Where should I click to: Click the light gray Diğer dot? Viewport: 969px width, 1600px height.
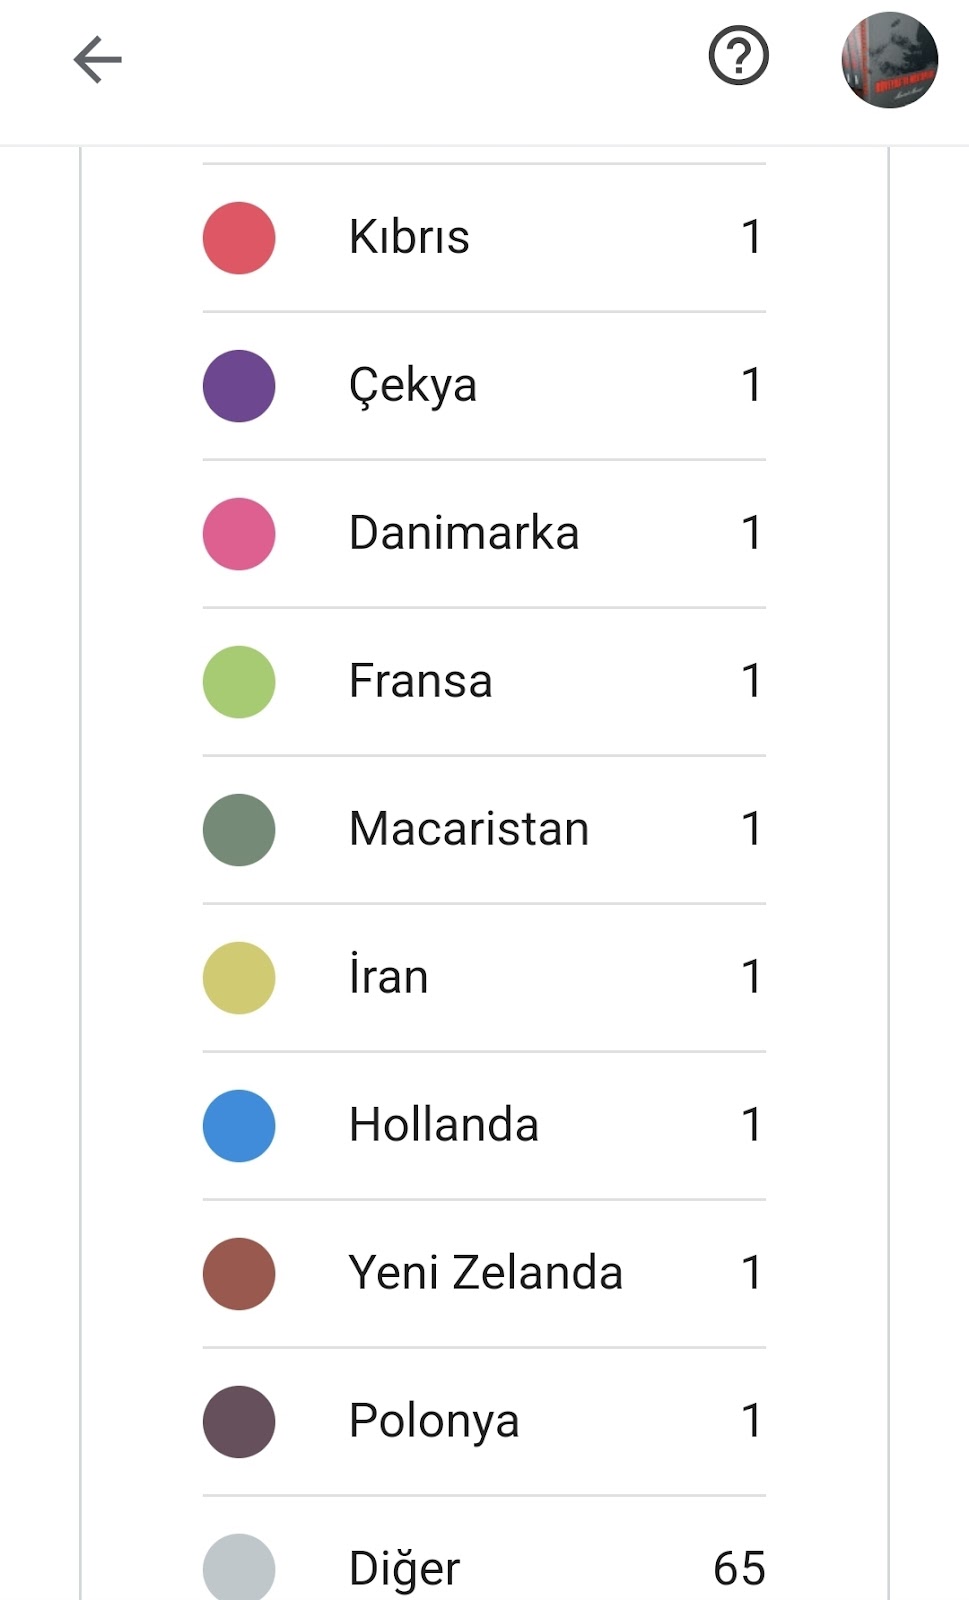pos(239,1568)
